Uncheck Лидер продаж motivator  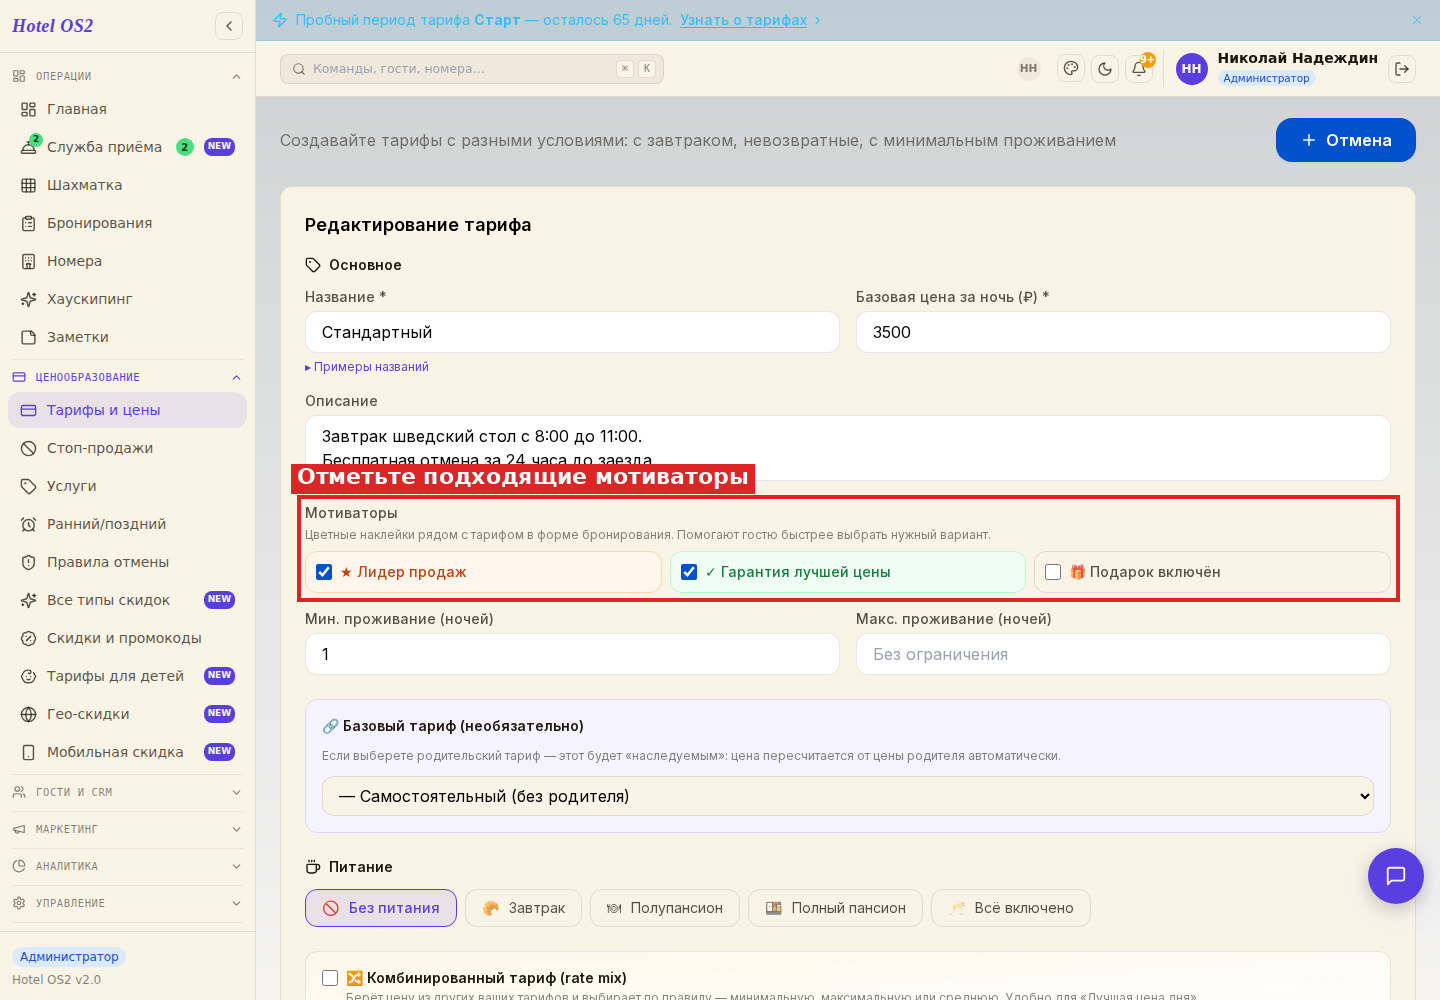[x=324, y=572]
